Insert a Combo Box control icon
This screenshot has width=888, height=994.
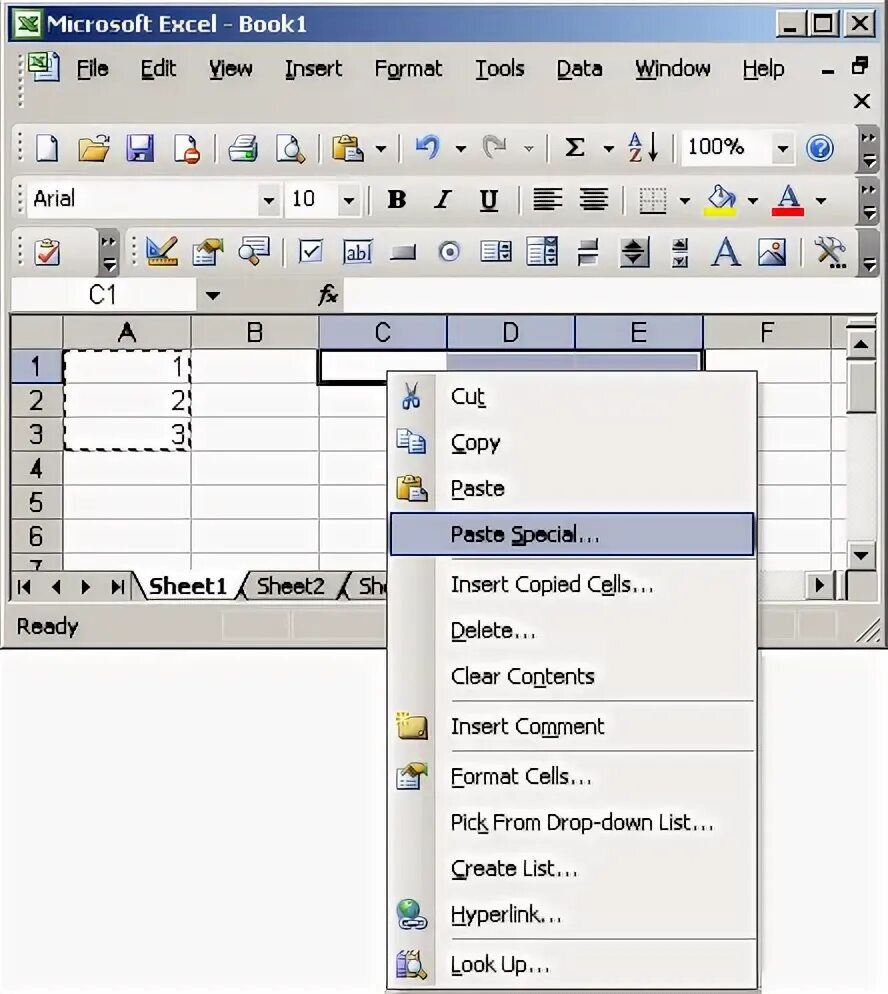pos(542,252)
